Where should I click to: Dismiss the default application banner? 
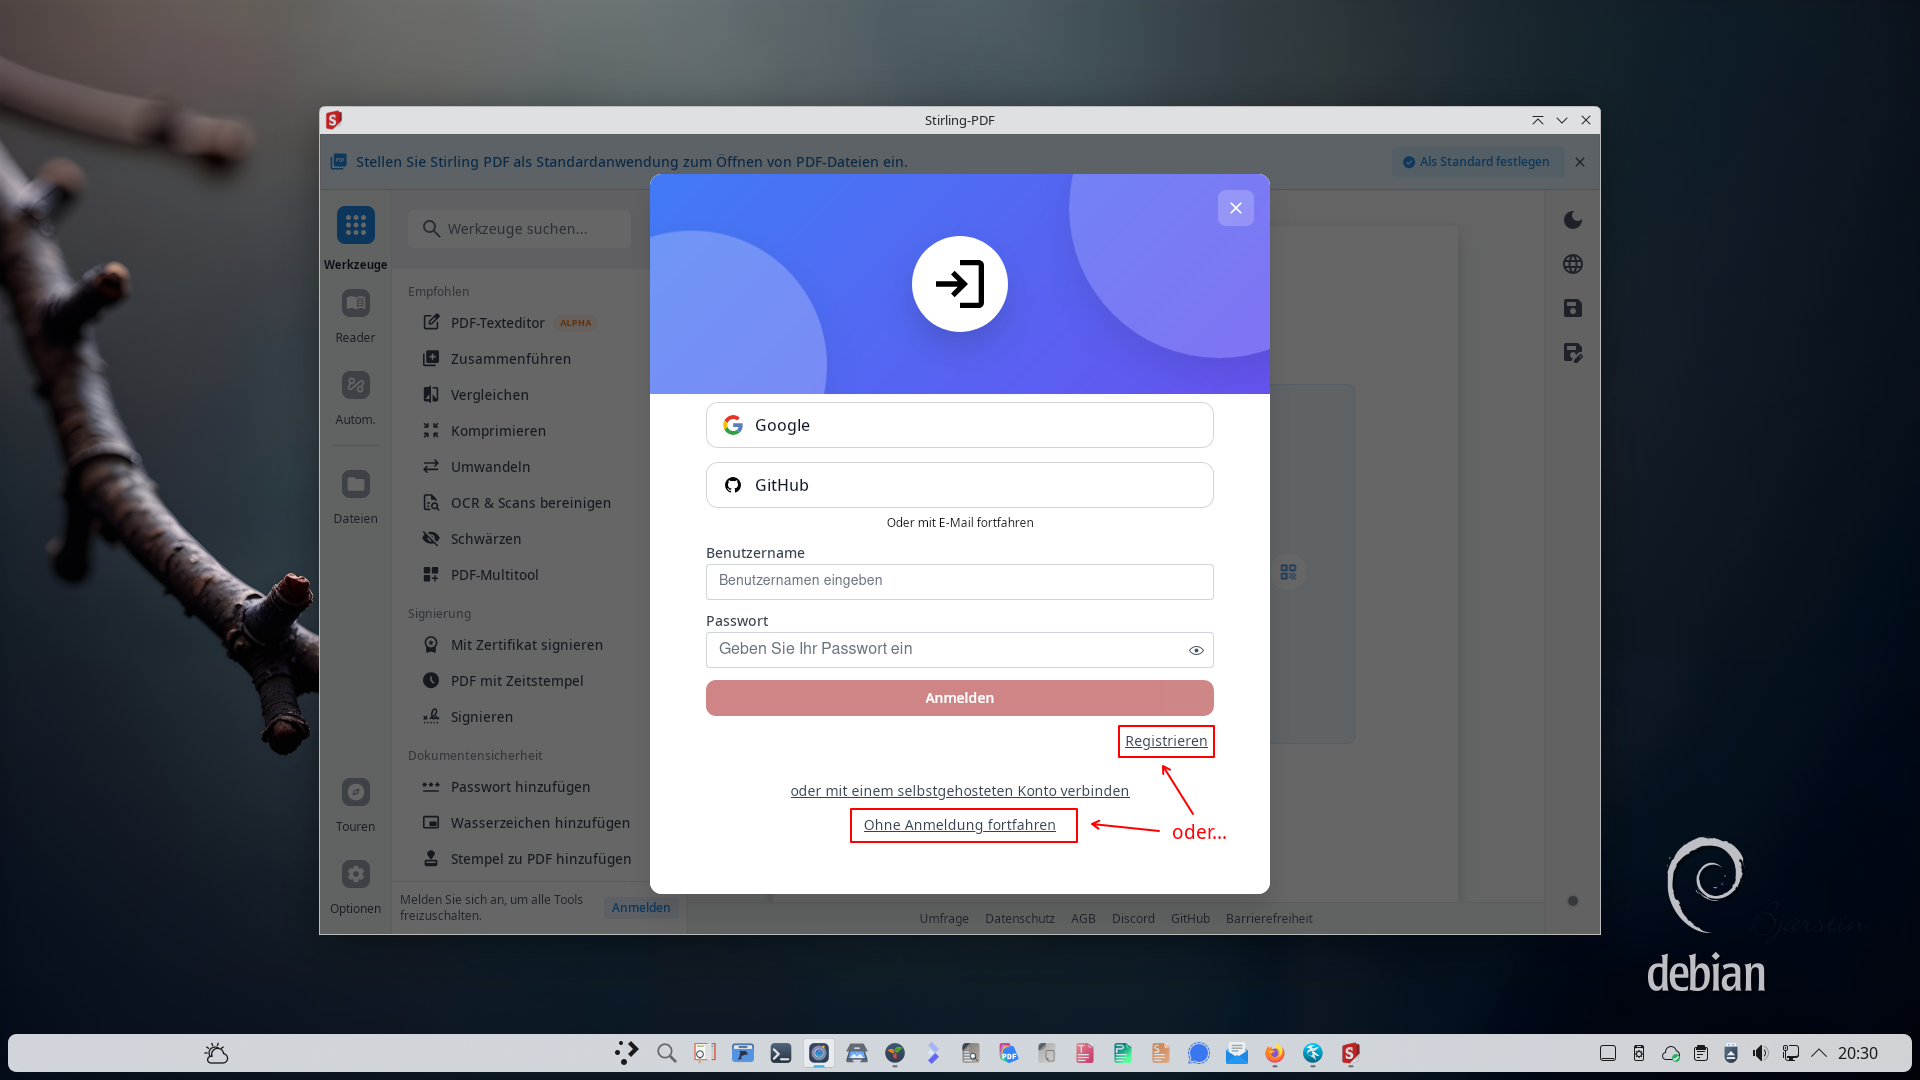tap(1580, 162)
